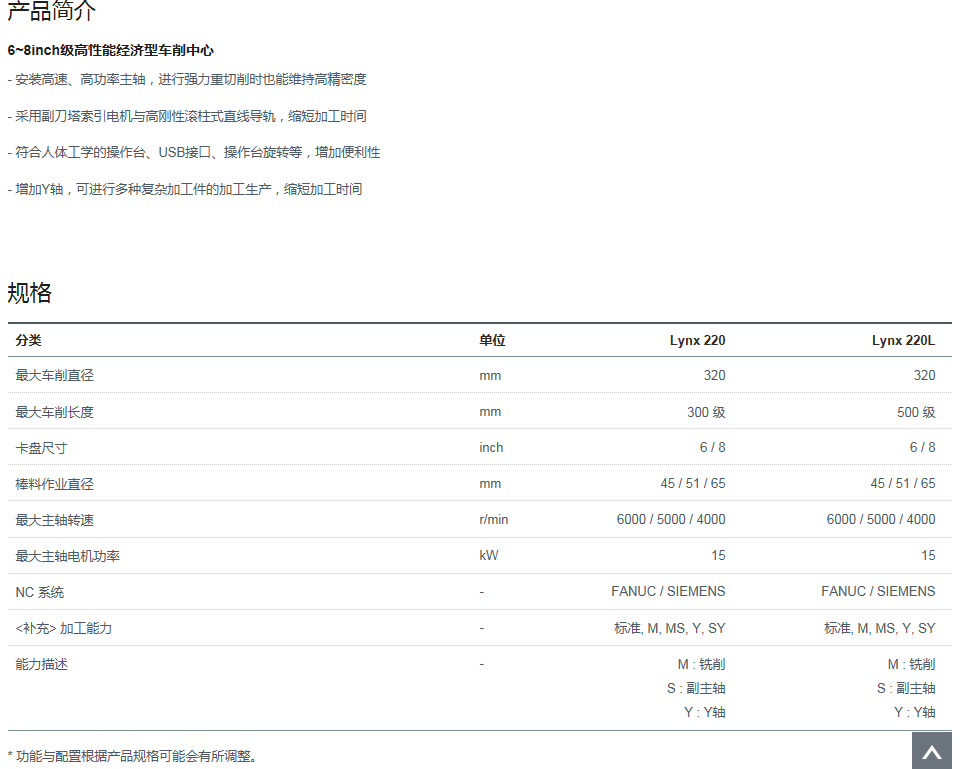
Task: Select the 最大主轴电机功率 row label
Action: pos(68,556)
